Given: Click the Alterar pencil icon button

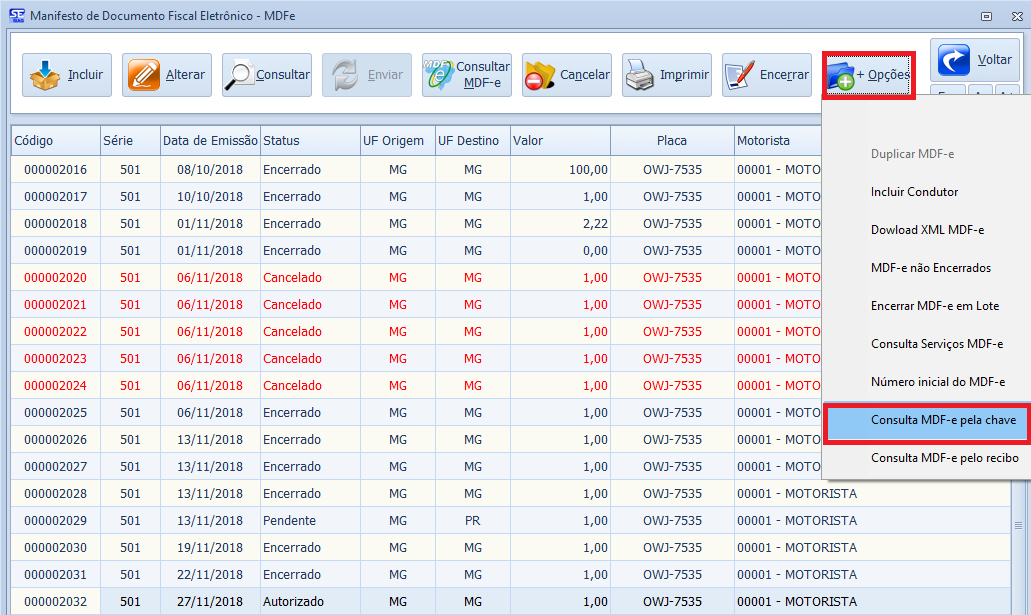Looking at the screenshot, I should (167, 75).
